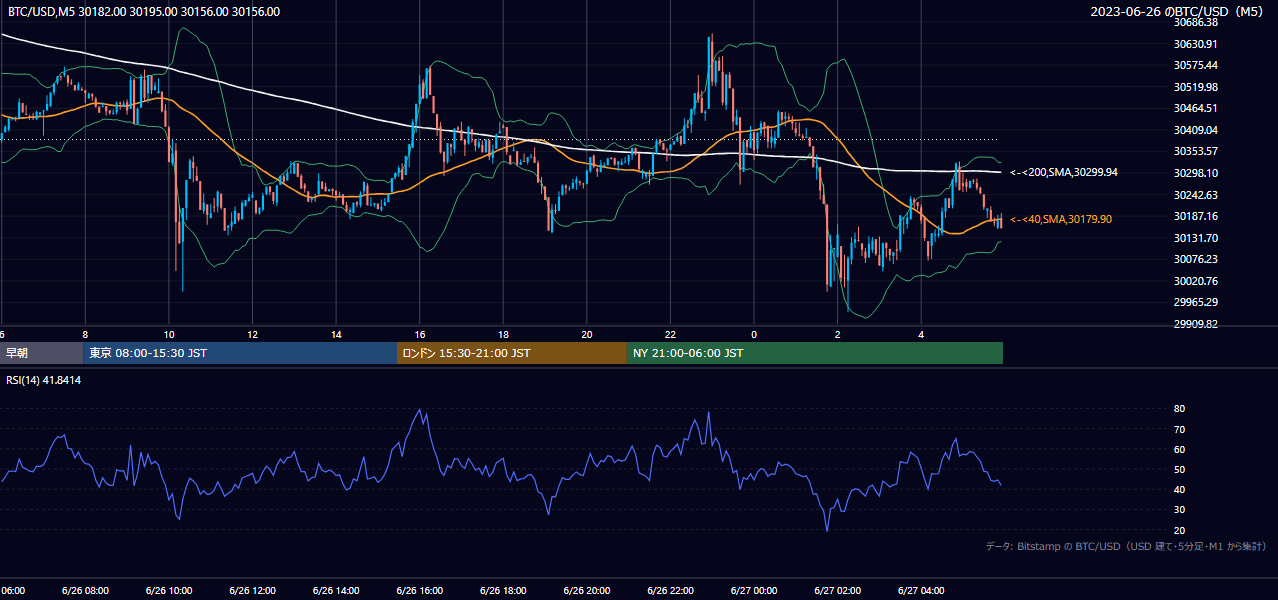
Task: Click price axis value 30409.04
Action: pos(1196,130)
